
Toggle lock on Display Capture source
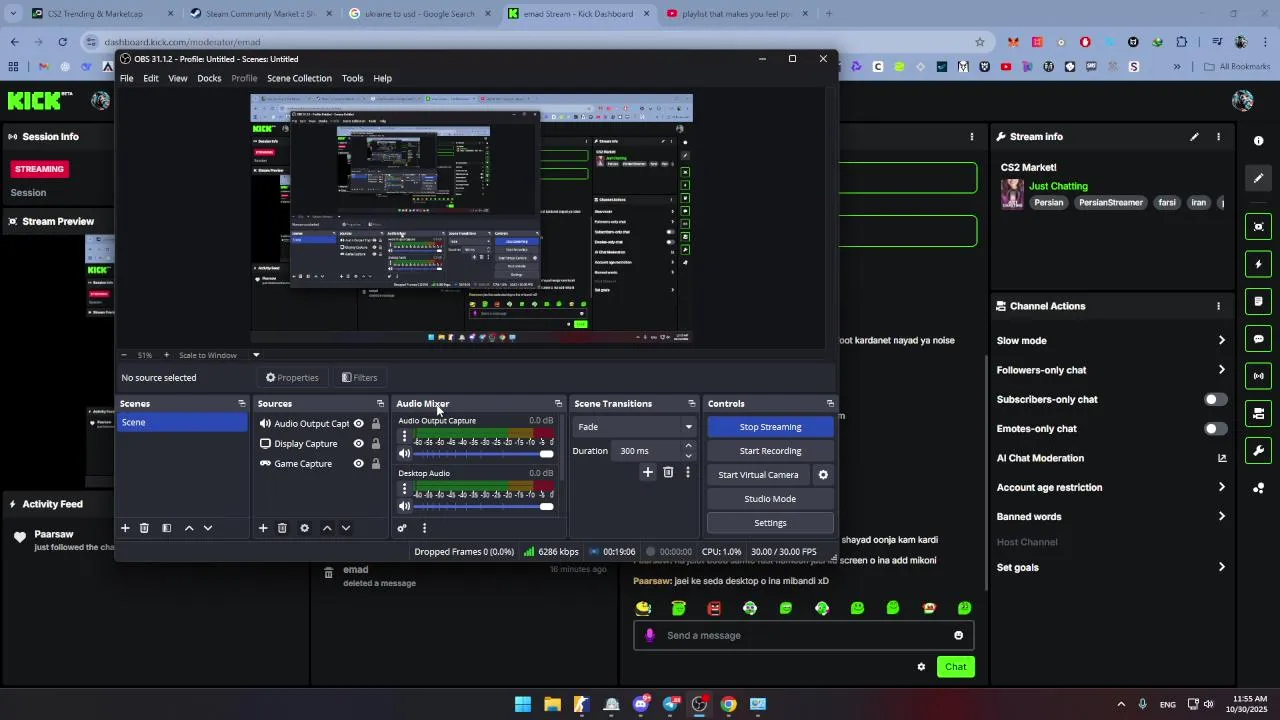coord(376,444)
